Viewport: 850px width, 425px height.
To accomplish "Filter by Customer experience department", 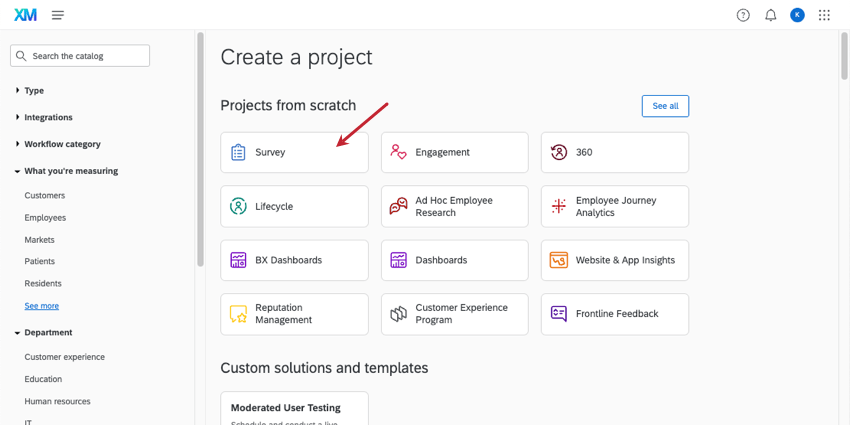I will (64, 357).
